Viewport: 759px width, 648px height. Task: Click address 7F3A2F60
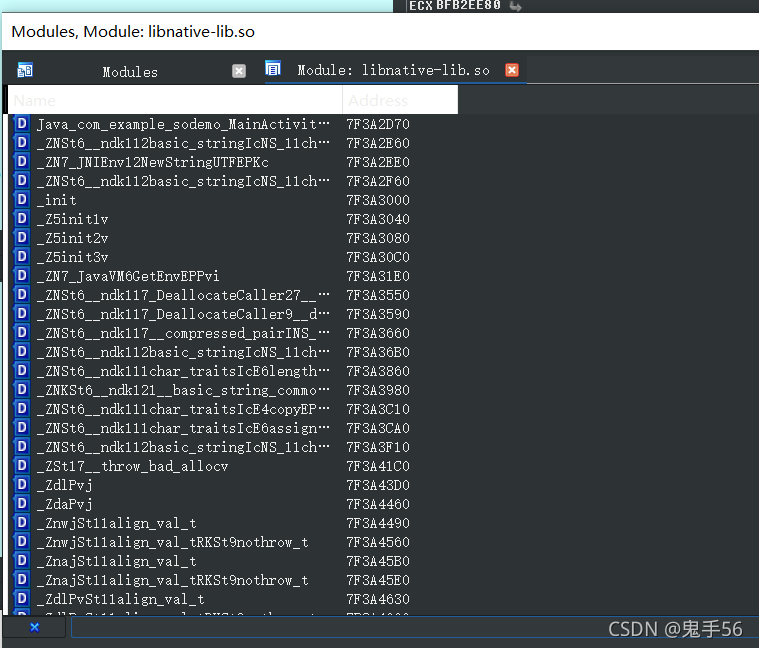click(378, 181)
